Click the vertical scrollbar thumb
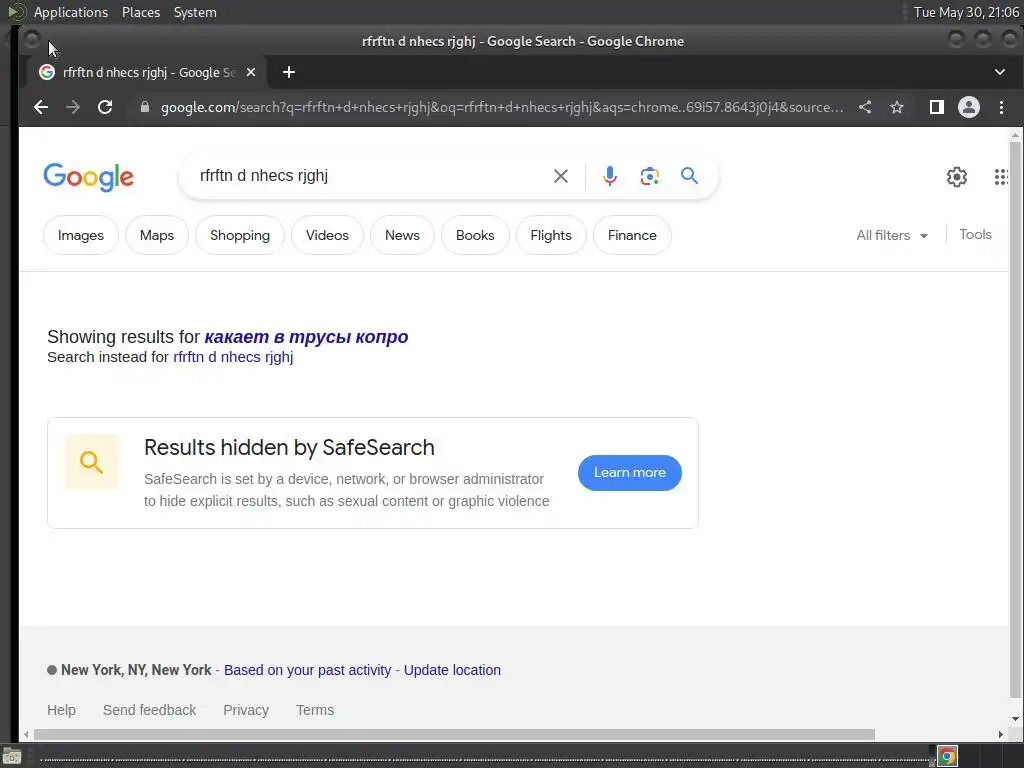Screen dimensions: 1024x768 tap(1015, 419)
